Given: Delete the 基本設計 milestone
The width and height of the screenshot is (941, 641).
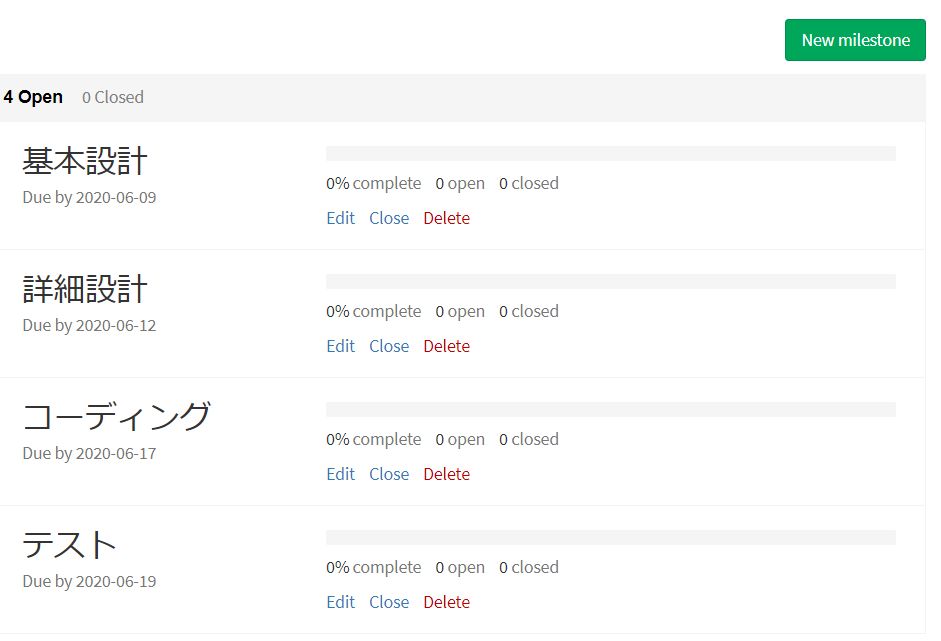Looking at the screenshot, I should click(446, 218).
